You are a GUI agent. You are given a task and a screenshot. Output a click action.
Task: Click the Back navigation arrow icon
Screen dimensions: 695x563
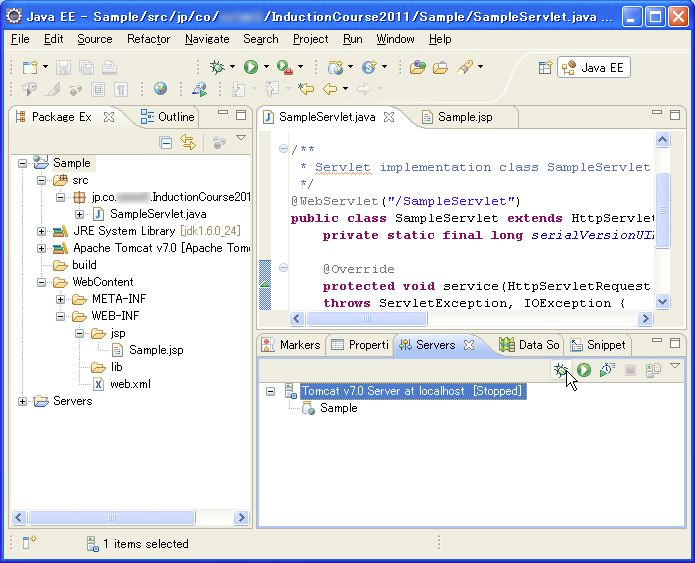point(330,89)
